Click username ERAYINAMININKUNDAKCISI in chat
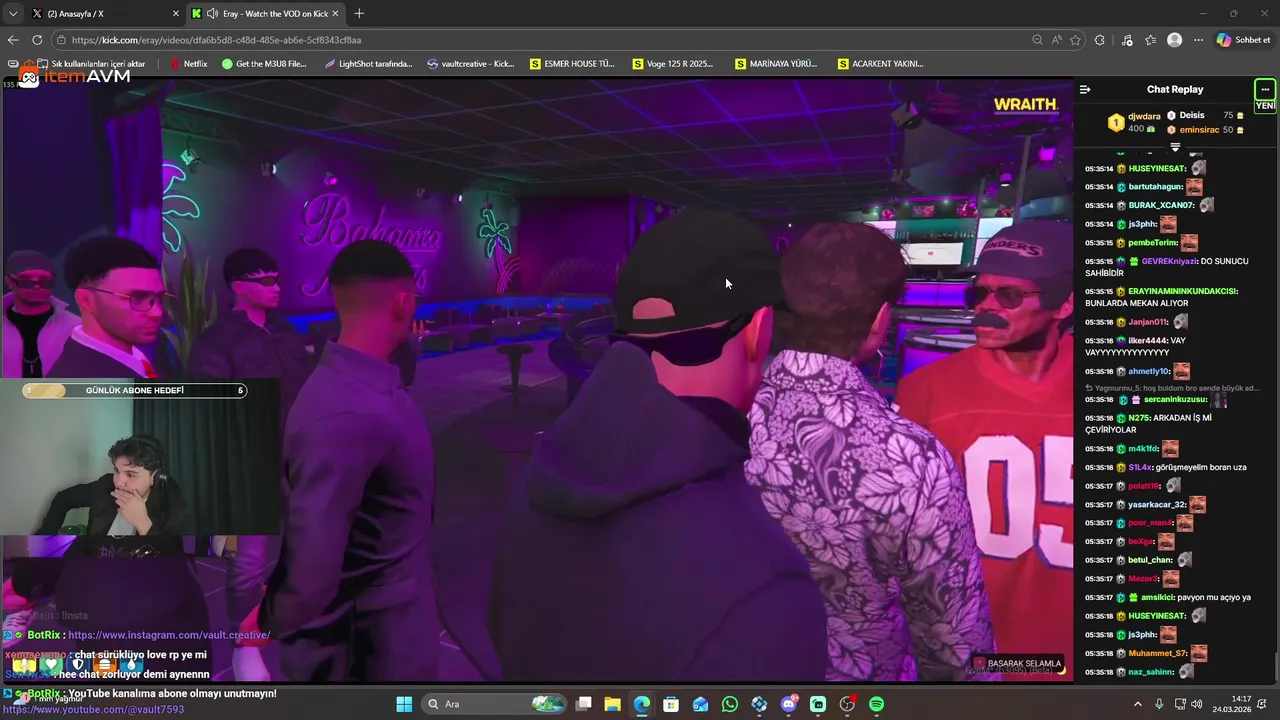 [x=1183, y=291]
